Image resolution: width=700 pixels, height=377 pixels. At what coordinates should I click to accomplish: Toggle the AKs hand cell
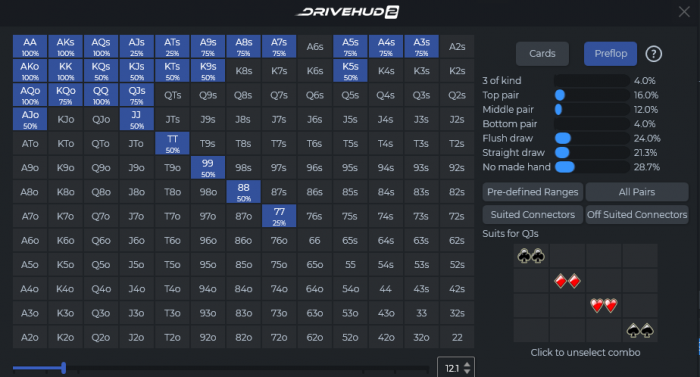coord(66,46)
